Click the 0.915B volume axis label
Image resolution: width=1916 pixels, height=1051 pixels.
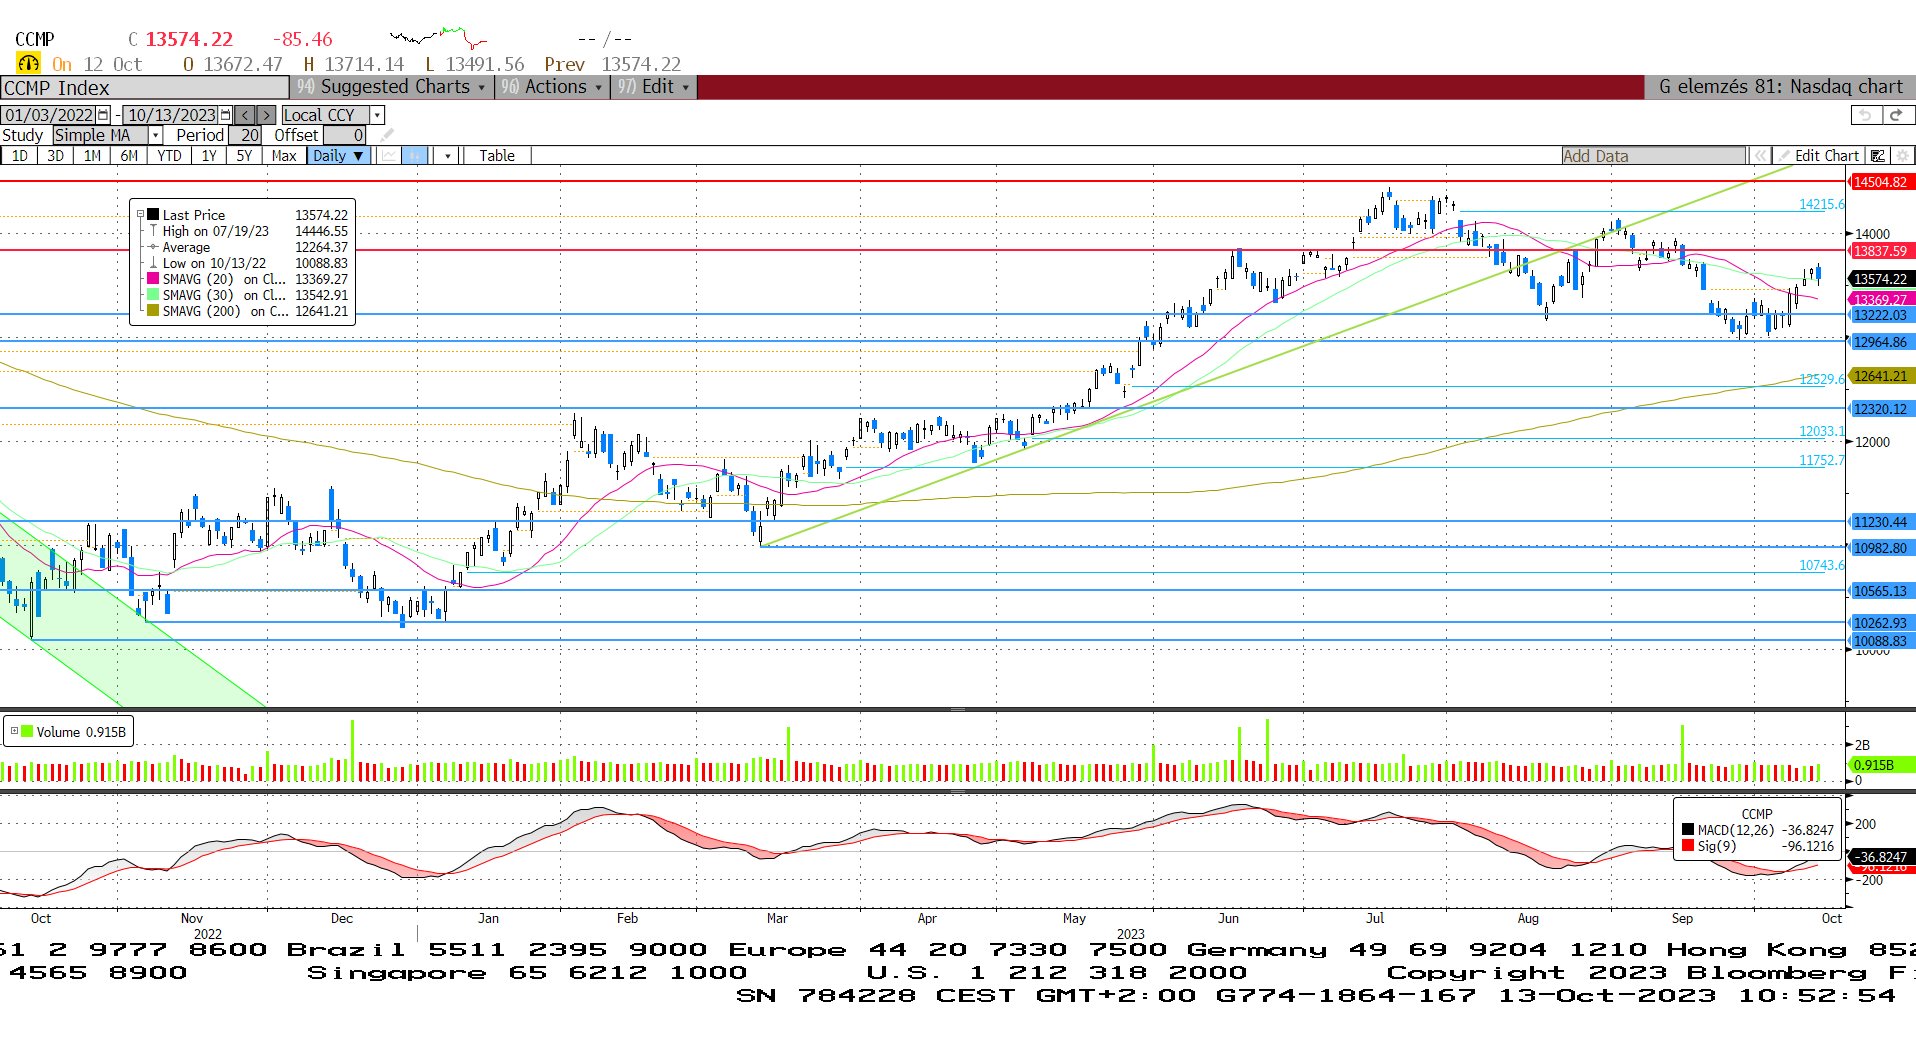[1882, 765]
